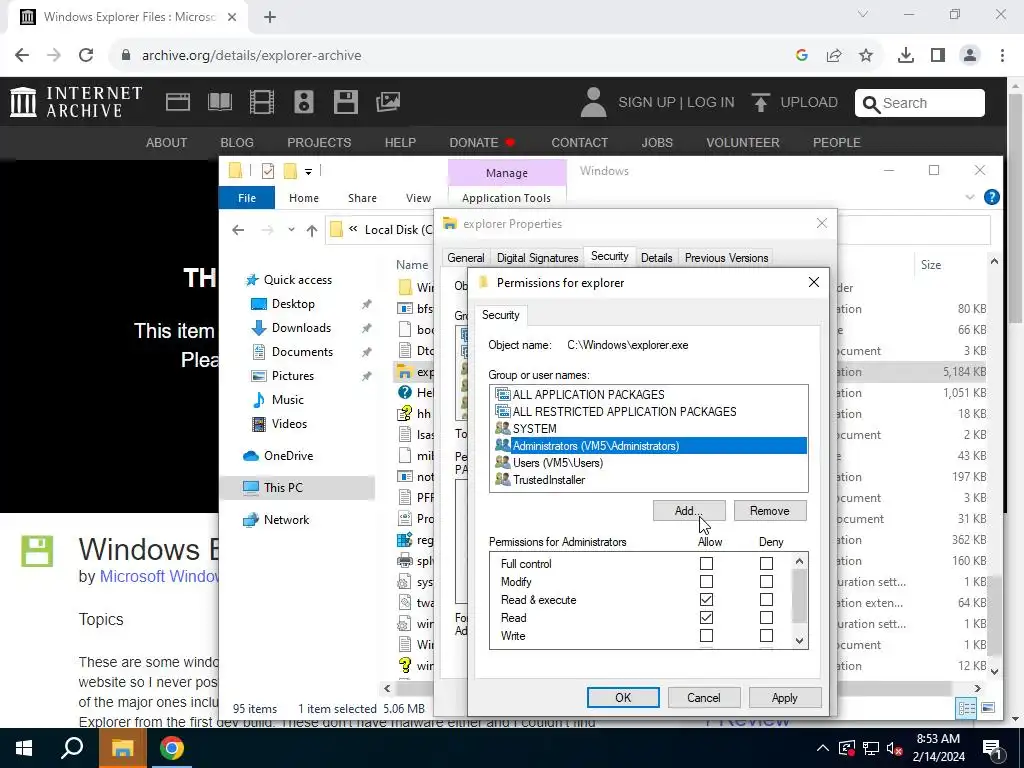Go back with the browser back arrow
The image size is (1024, 768).
(x=22, y=55)
